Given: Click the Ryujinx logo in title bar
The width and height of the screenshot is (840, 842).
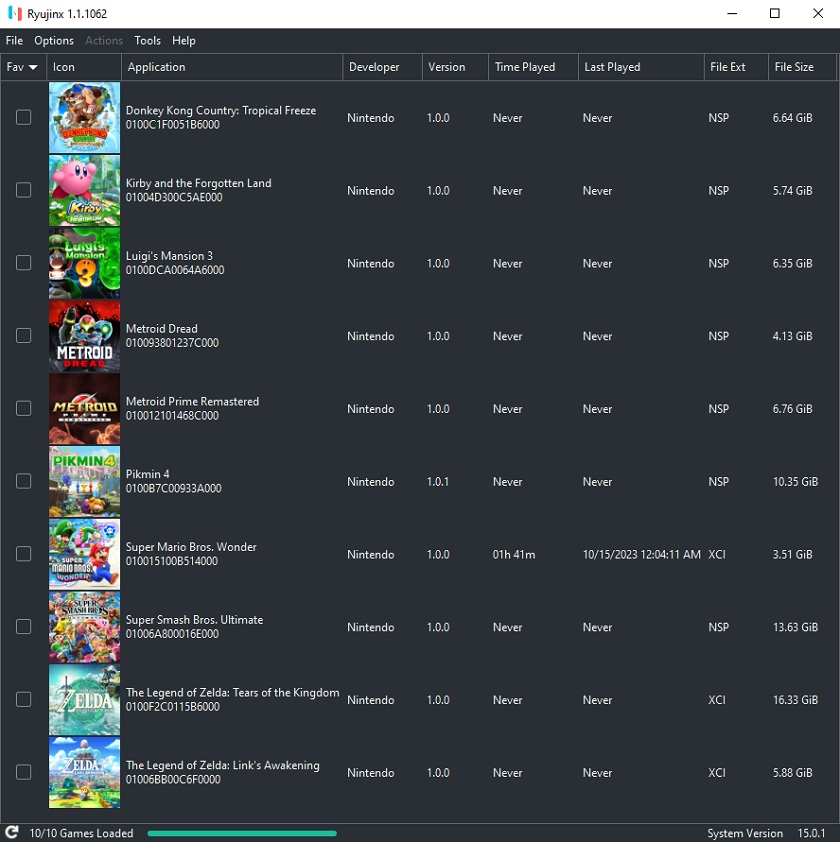Looking at the screenshot, I should pyautogui.click(x=15, y=13).
